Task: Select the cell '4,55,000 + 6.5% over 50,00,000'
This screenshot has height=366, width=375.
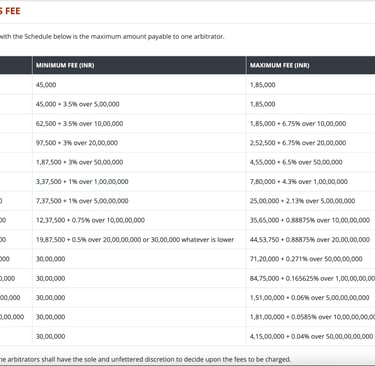Action: pyautogui.click(x=311, y=162)
